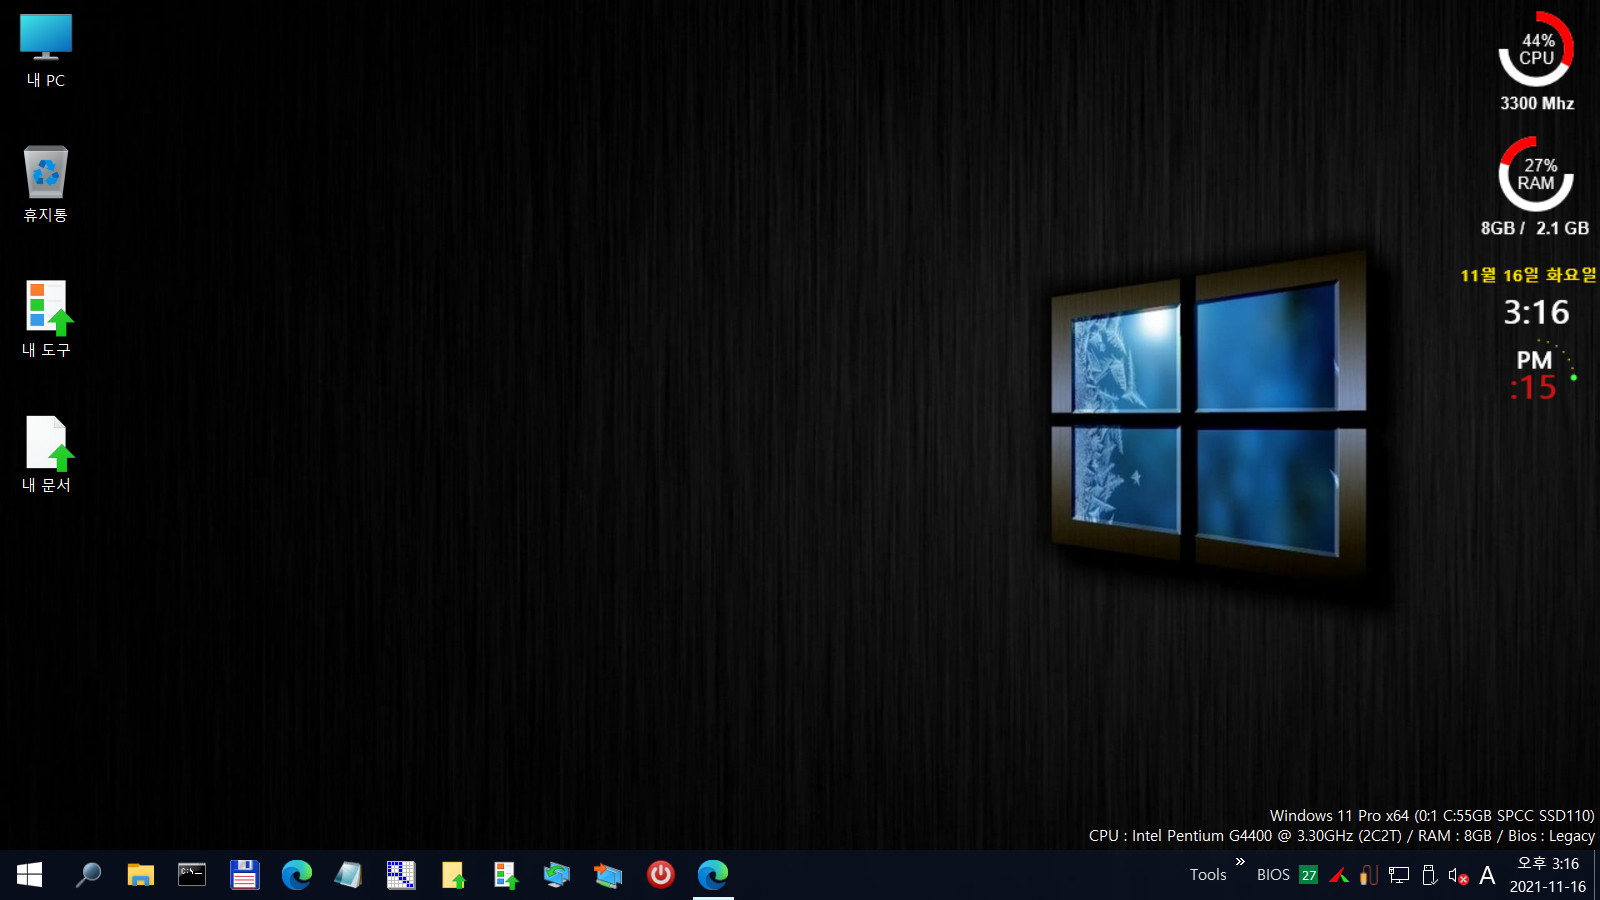Click the BIOS label in taskbar

pyautogui.click(x=1273, y=875)
